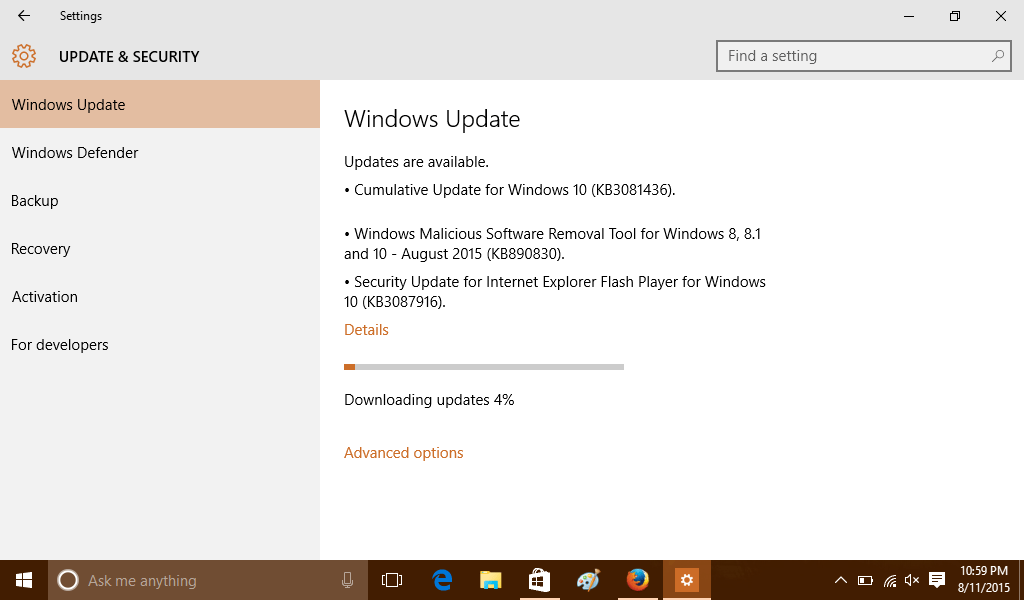Click the Cortana microphone icon
The image size is (1024, 600).
tap(347, 580)
